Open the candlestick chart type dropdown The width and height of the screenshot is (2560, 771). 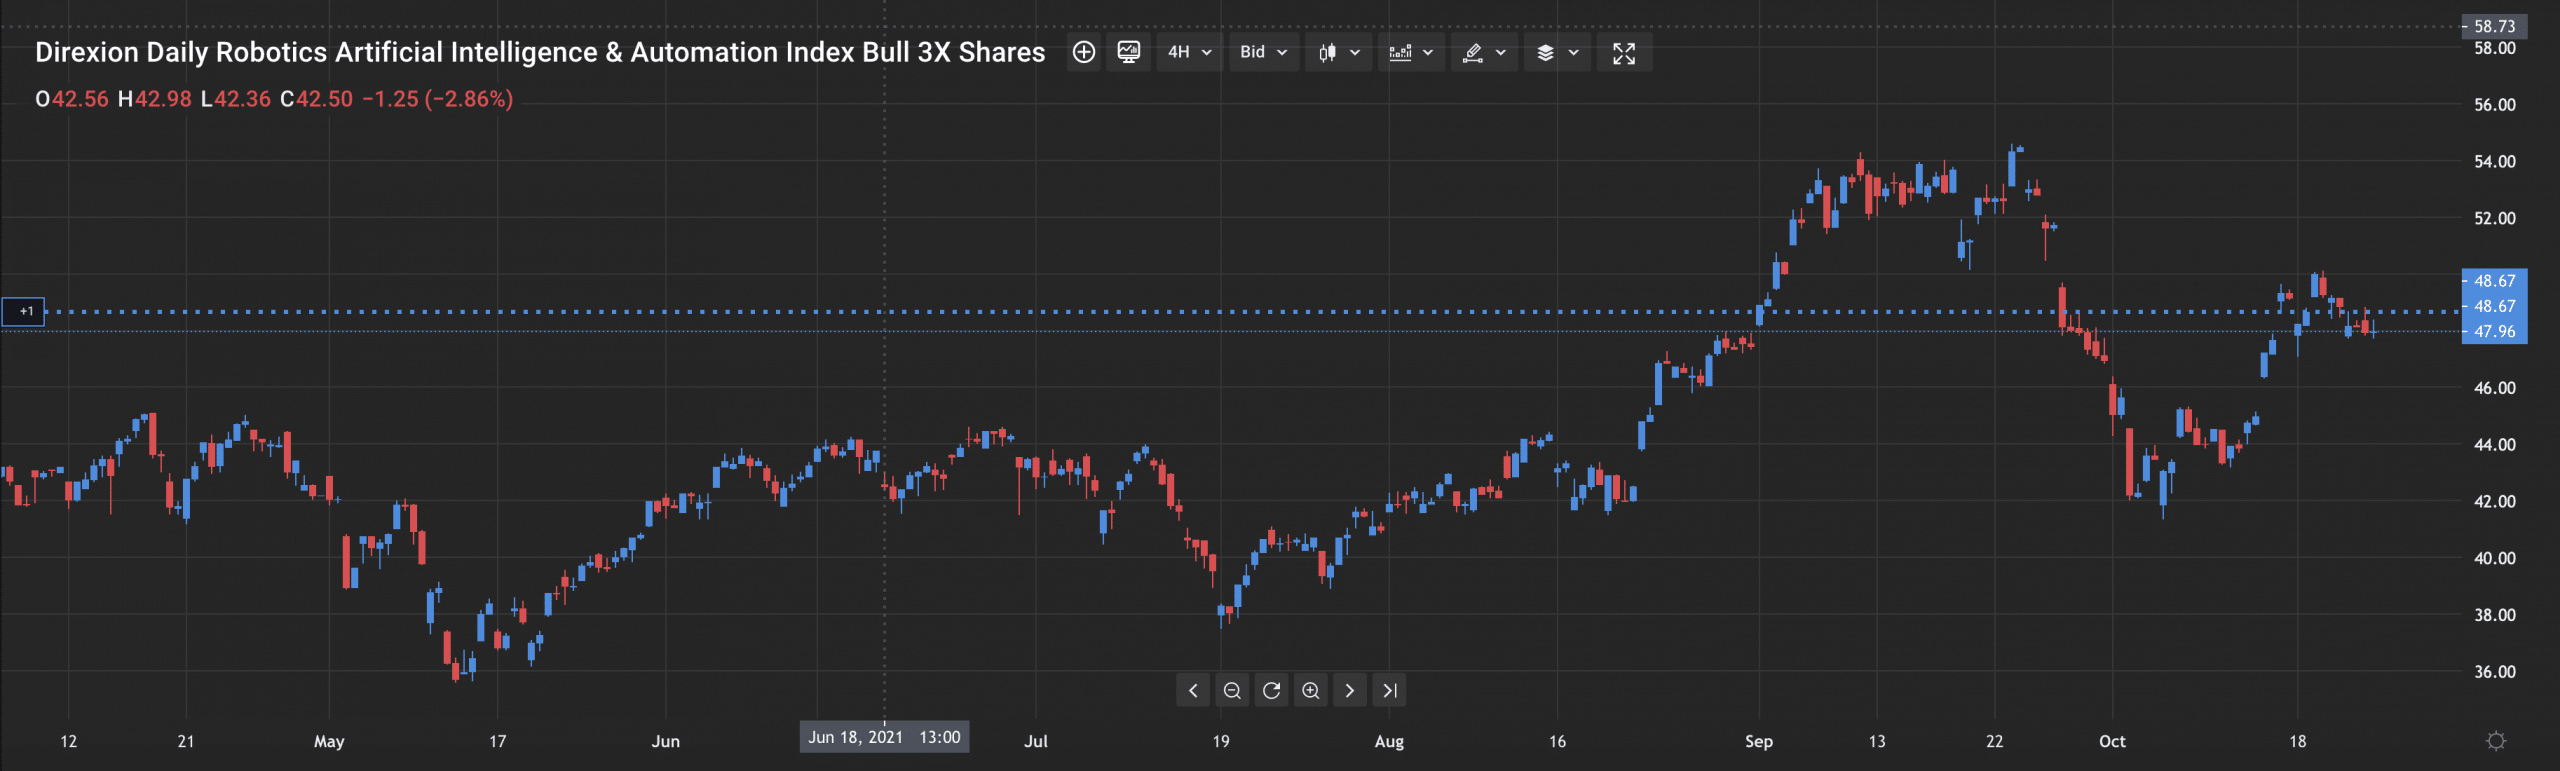(1338, 52)
